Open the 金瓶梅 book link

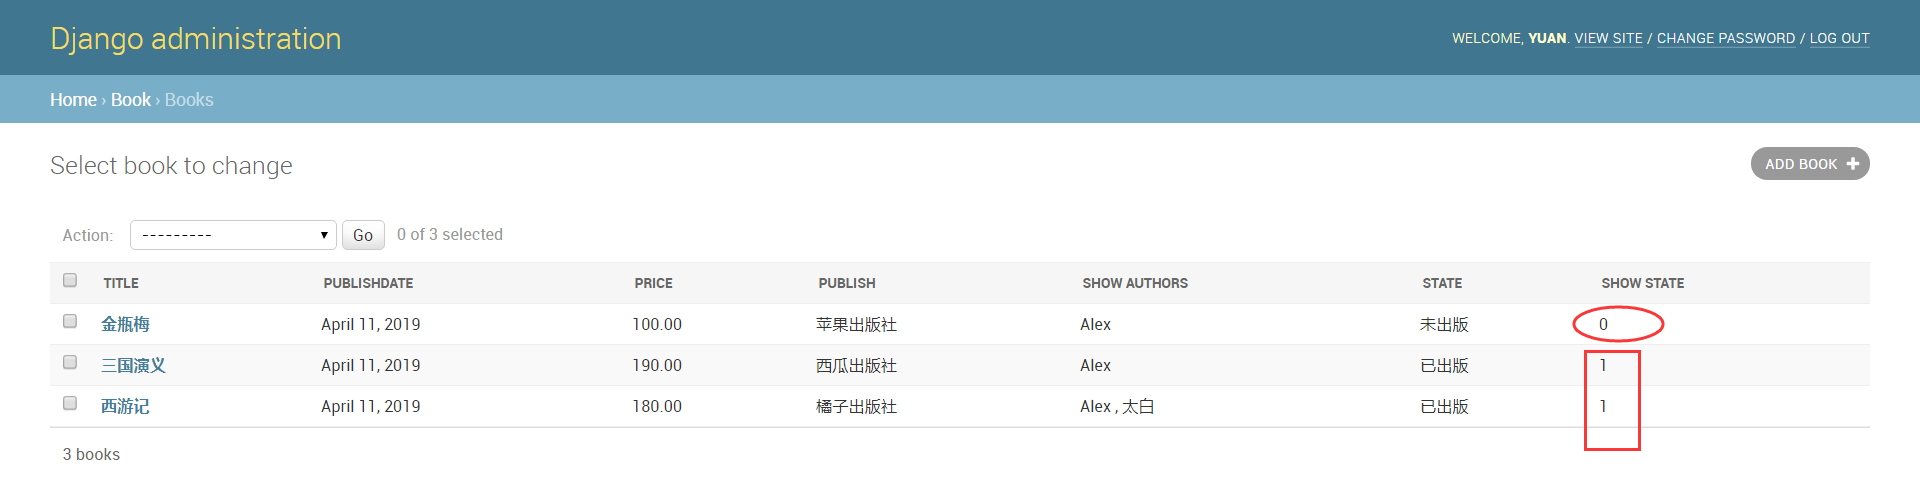[x=125, y=324]
